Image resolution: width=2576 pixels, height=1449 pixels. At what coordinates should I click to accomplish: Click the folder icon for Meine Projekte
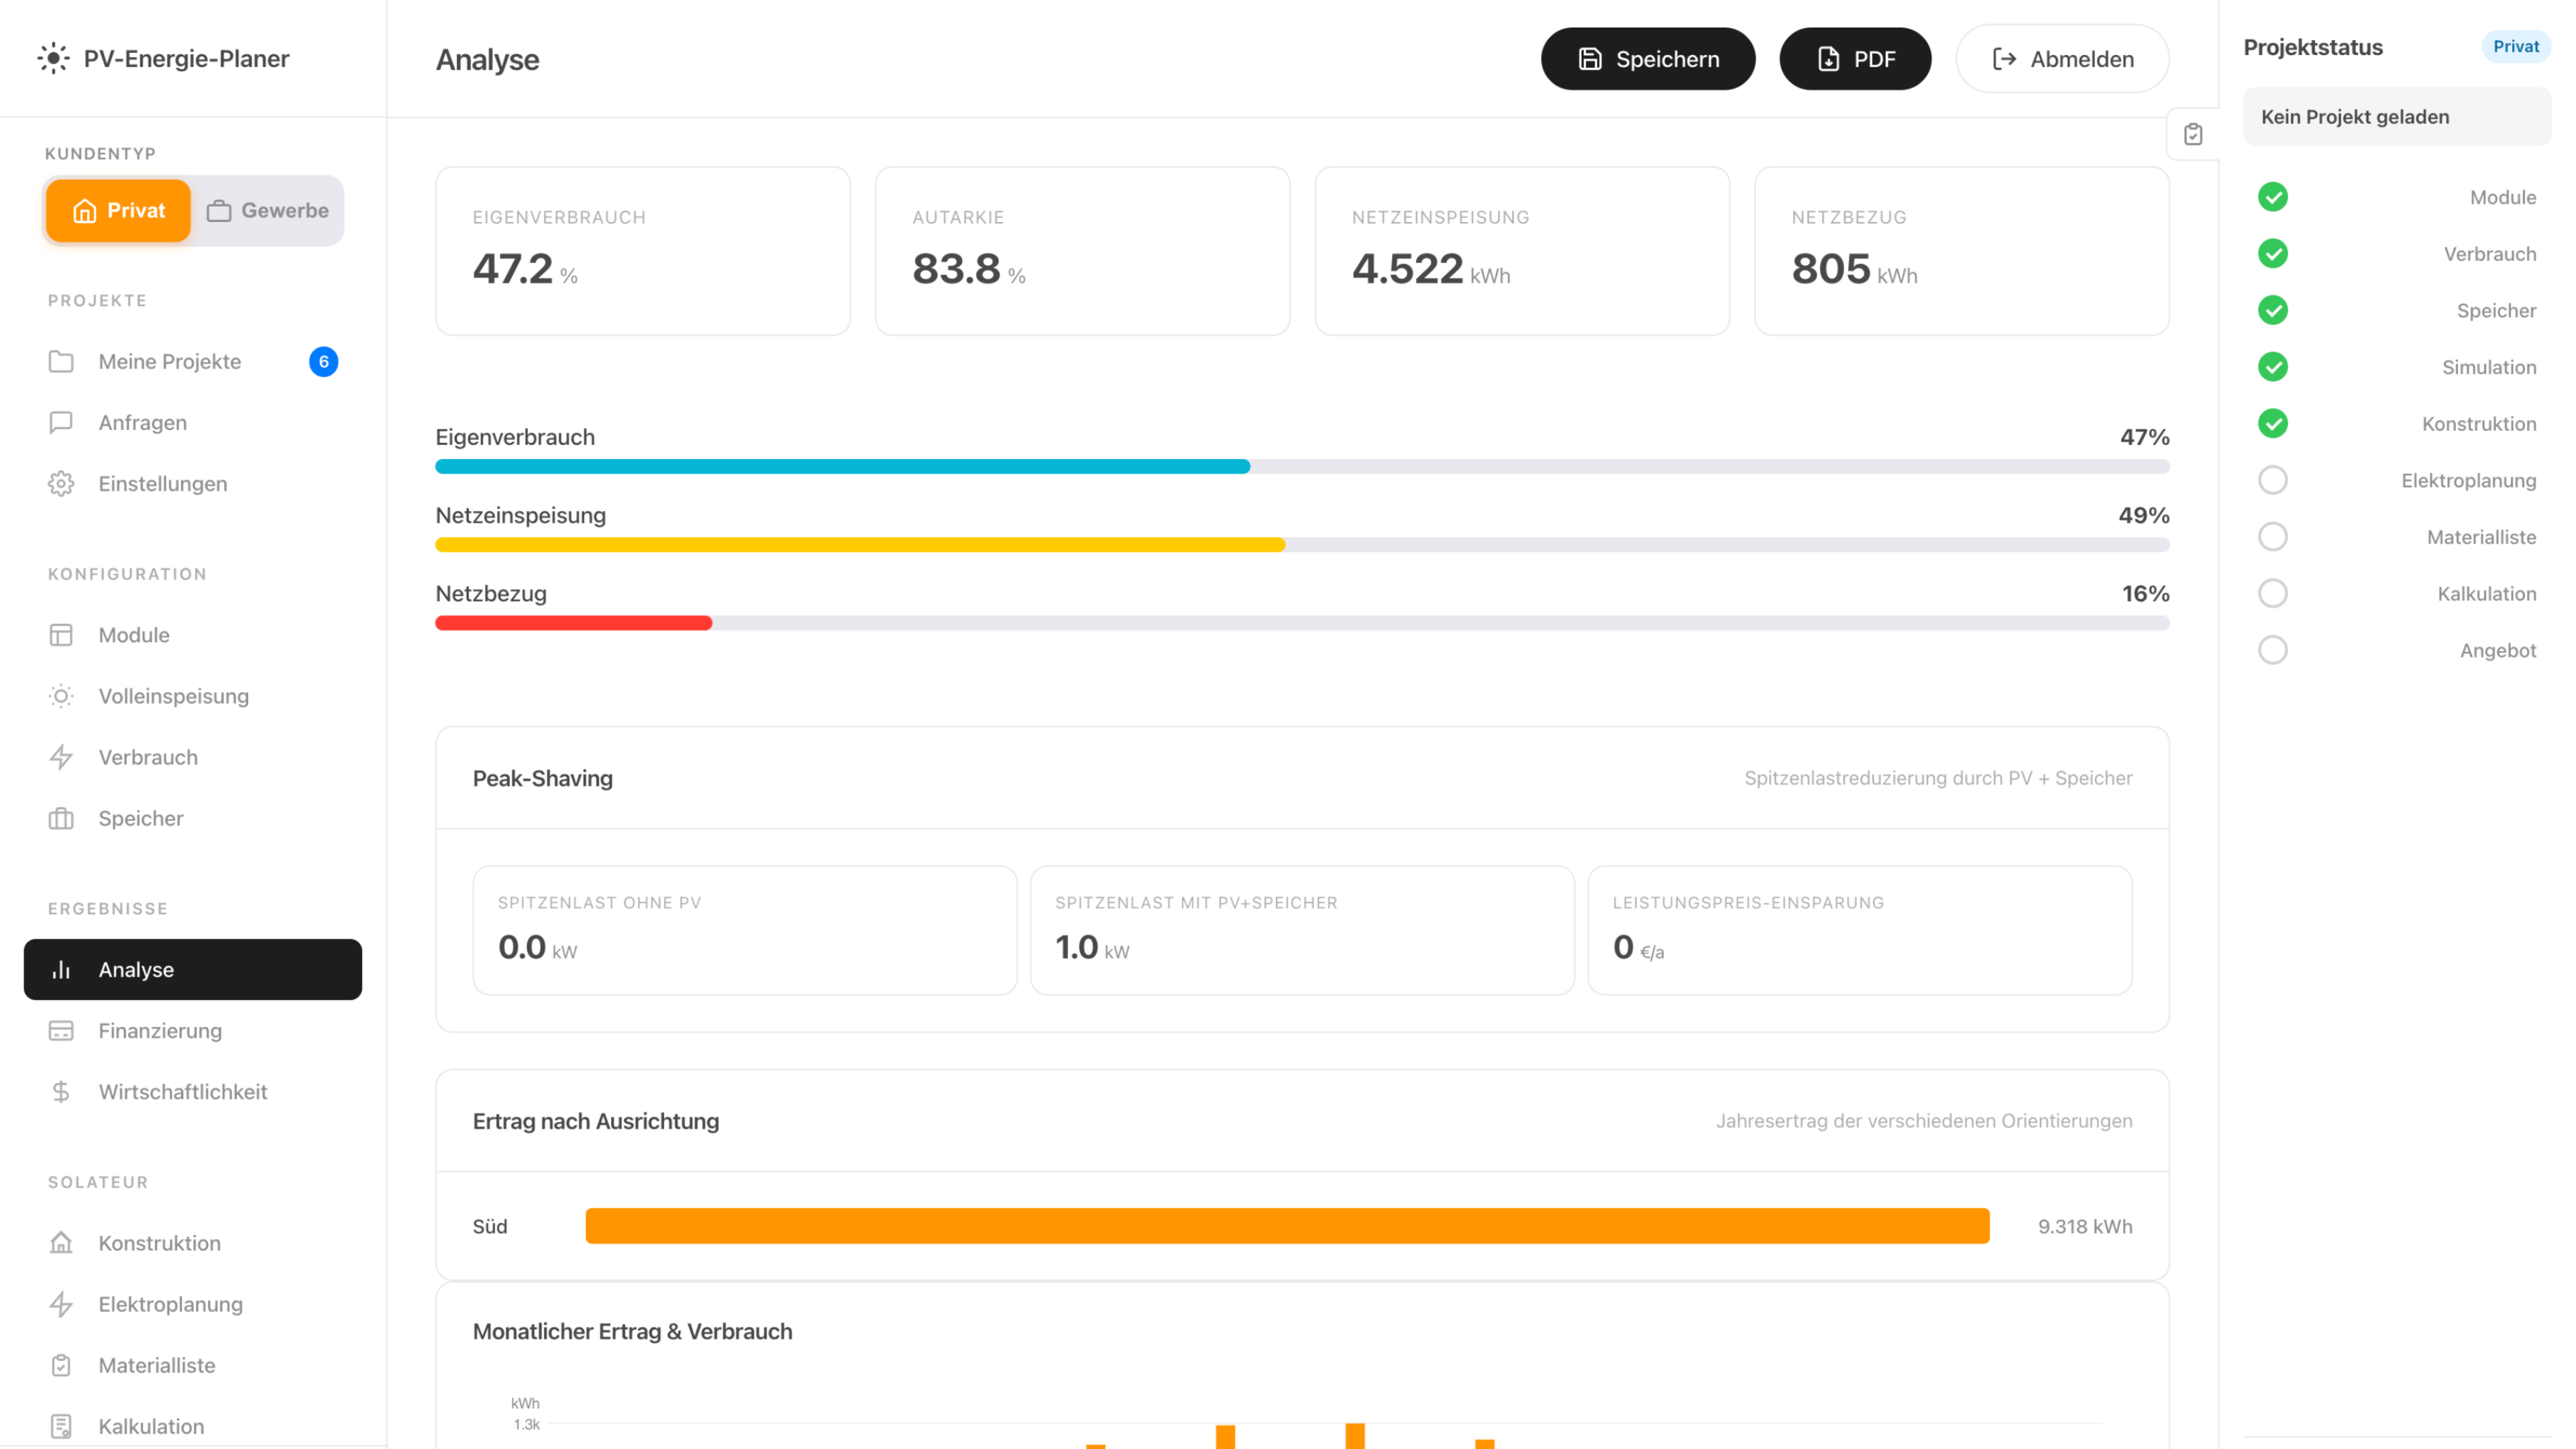point(61,361)
